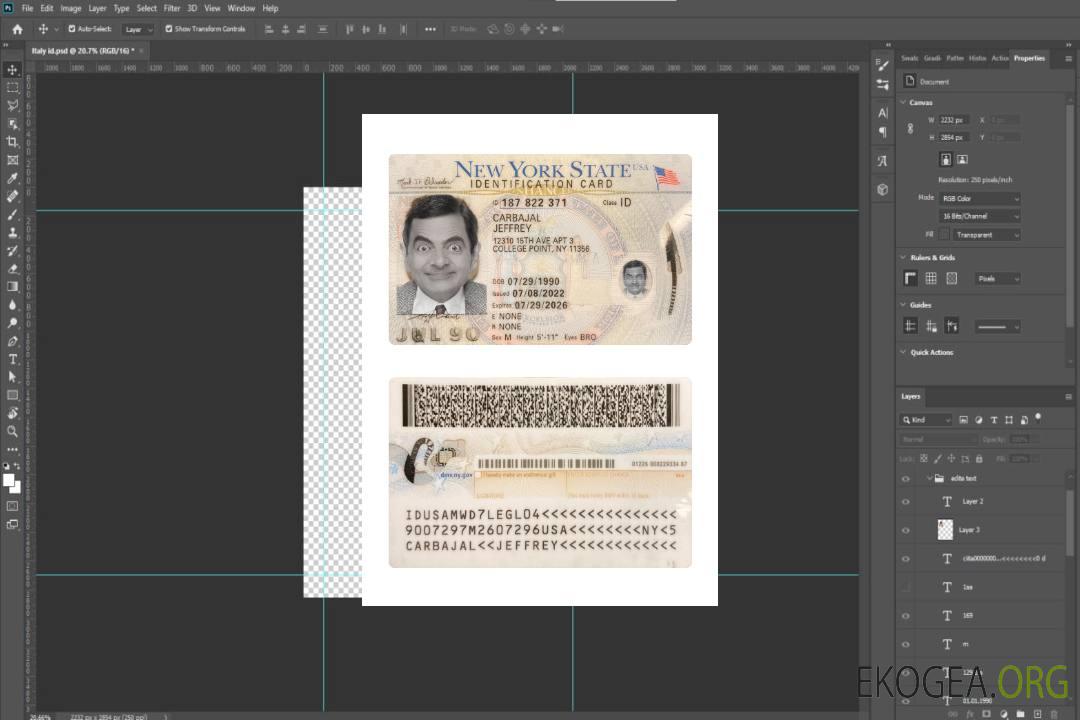Select the Gradient tool
The height and width of the screenshot is (720, 1080).
pyautogui.click(x=12, y=287)
